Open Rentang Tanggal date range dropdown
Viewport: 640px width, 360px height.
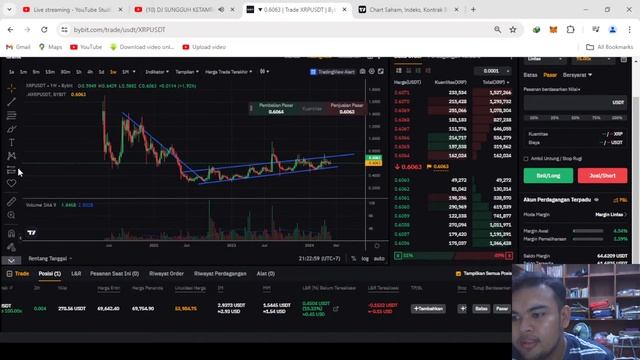tap(50, 258)
